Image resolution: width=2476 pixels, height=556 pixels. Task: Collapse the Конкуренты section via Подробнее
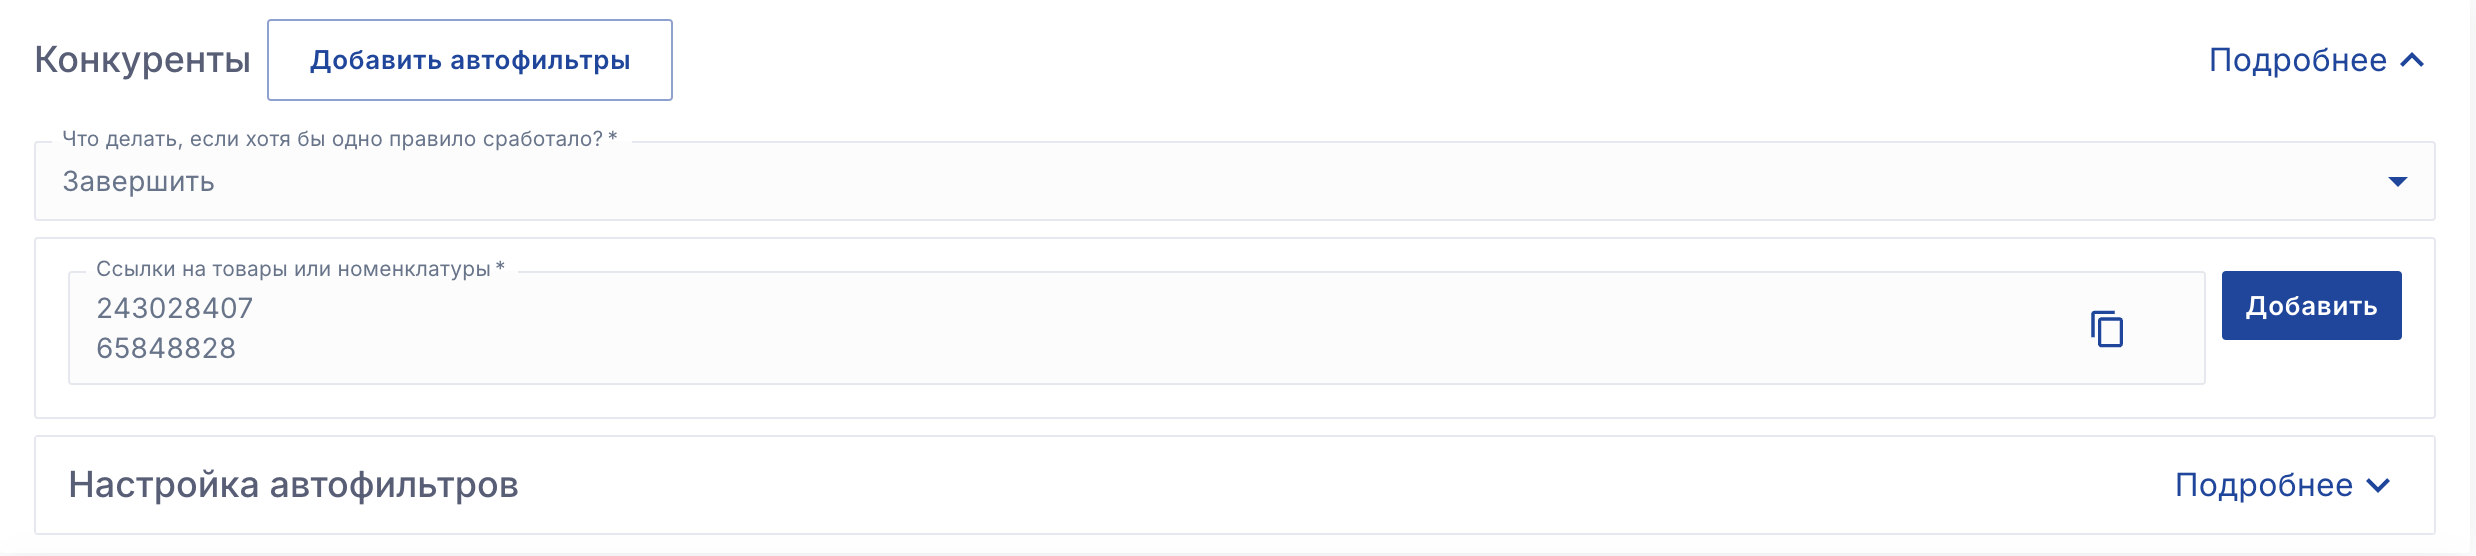pyautogui.click(x=2297, y=61)
